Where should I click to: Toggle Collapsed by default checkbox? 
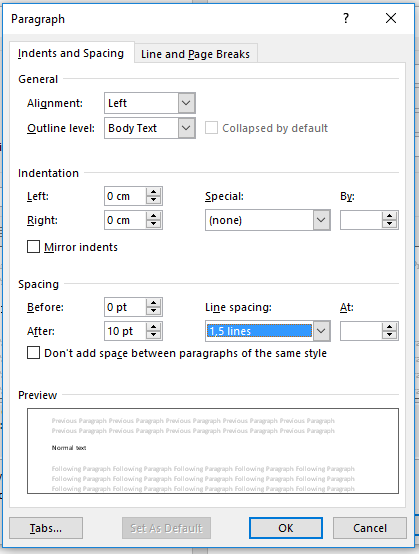point(211,128)
